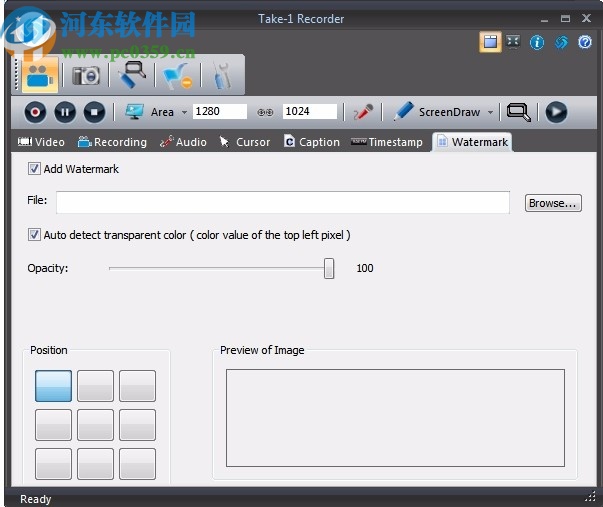Click the toolbar grip handle
Viewport: 603px width, 507px height.
(16, 75)
